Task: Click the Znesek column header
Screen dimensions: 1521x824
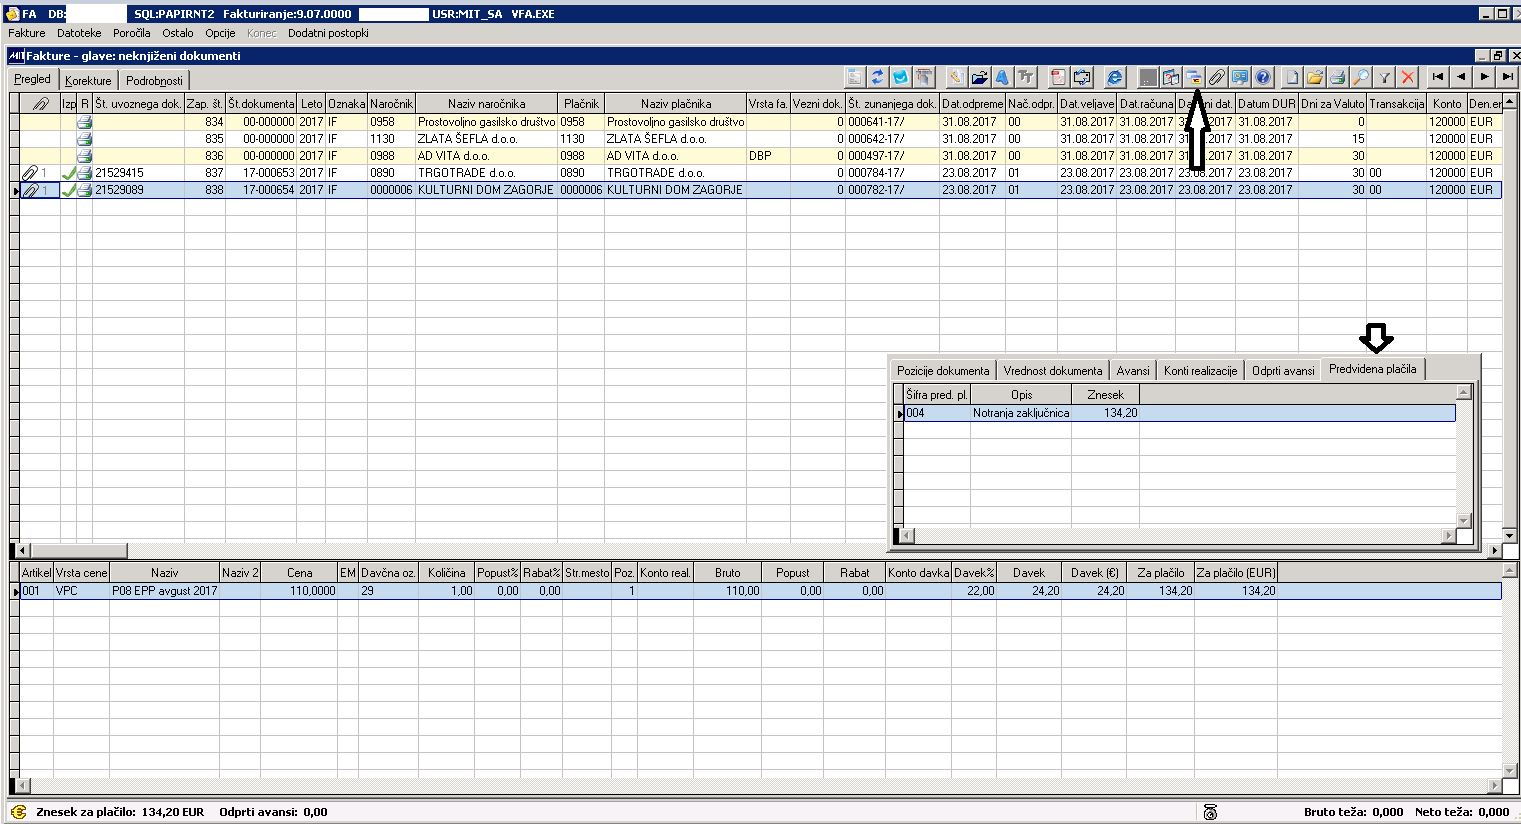Action: (1105, 395)
